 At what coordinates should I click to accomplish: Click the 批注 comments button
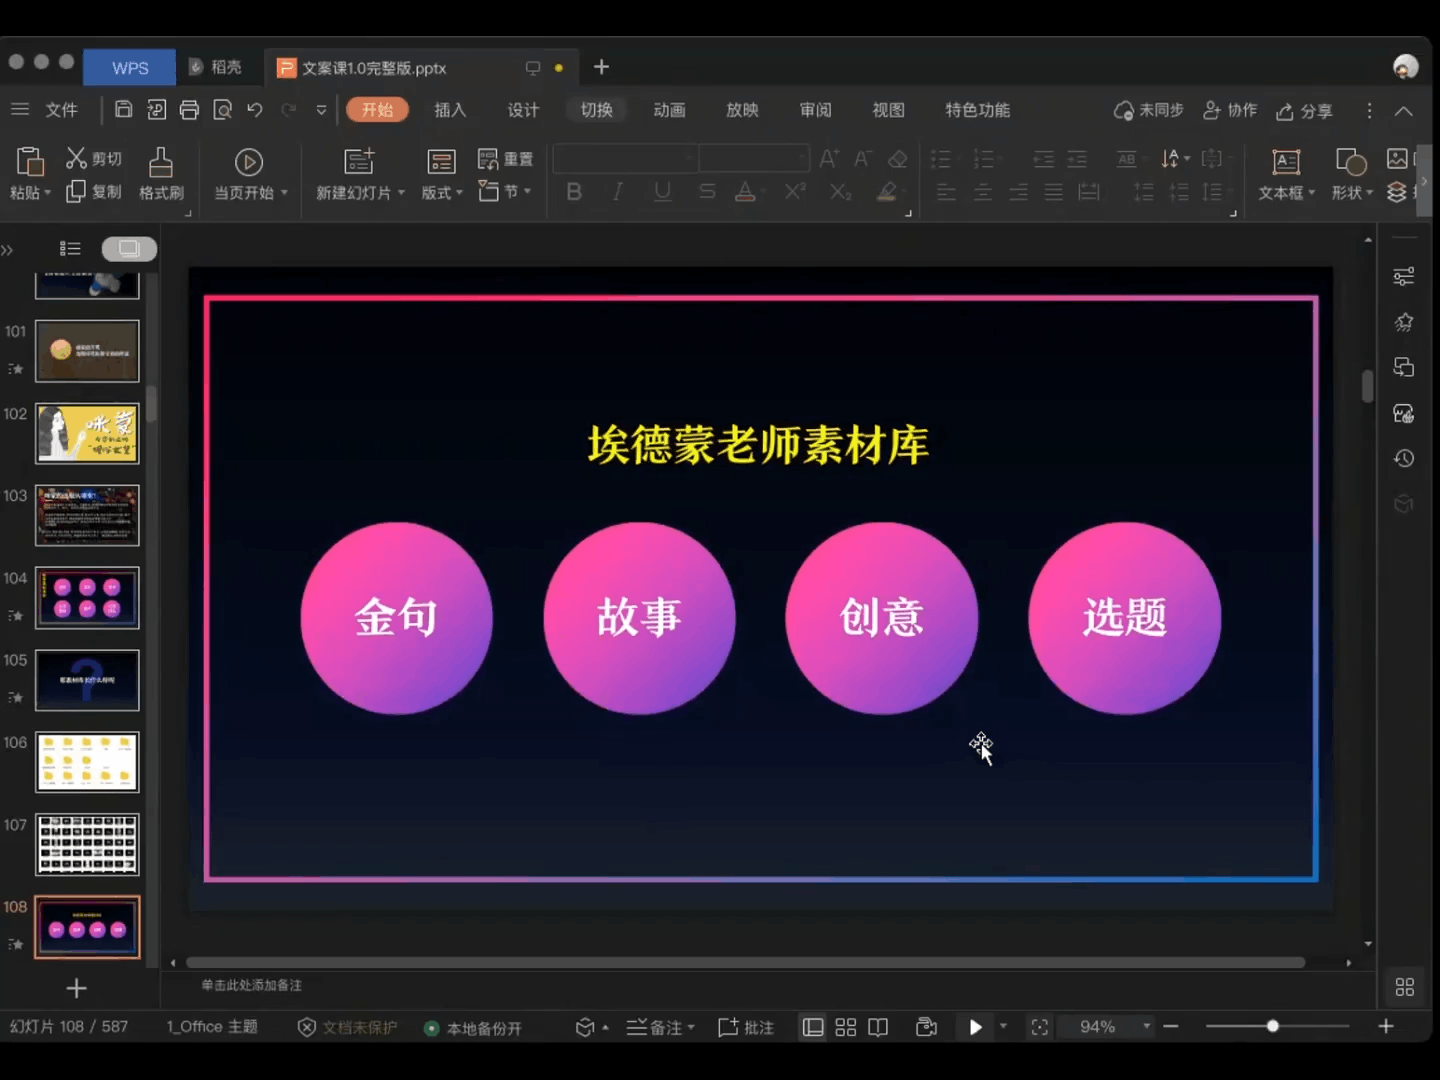point(746,1027)
